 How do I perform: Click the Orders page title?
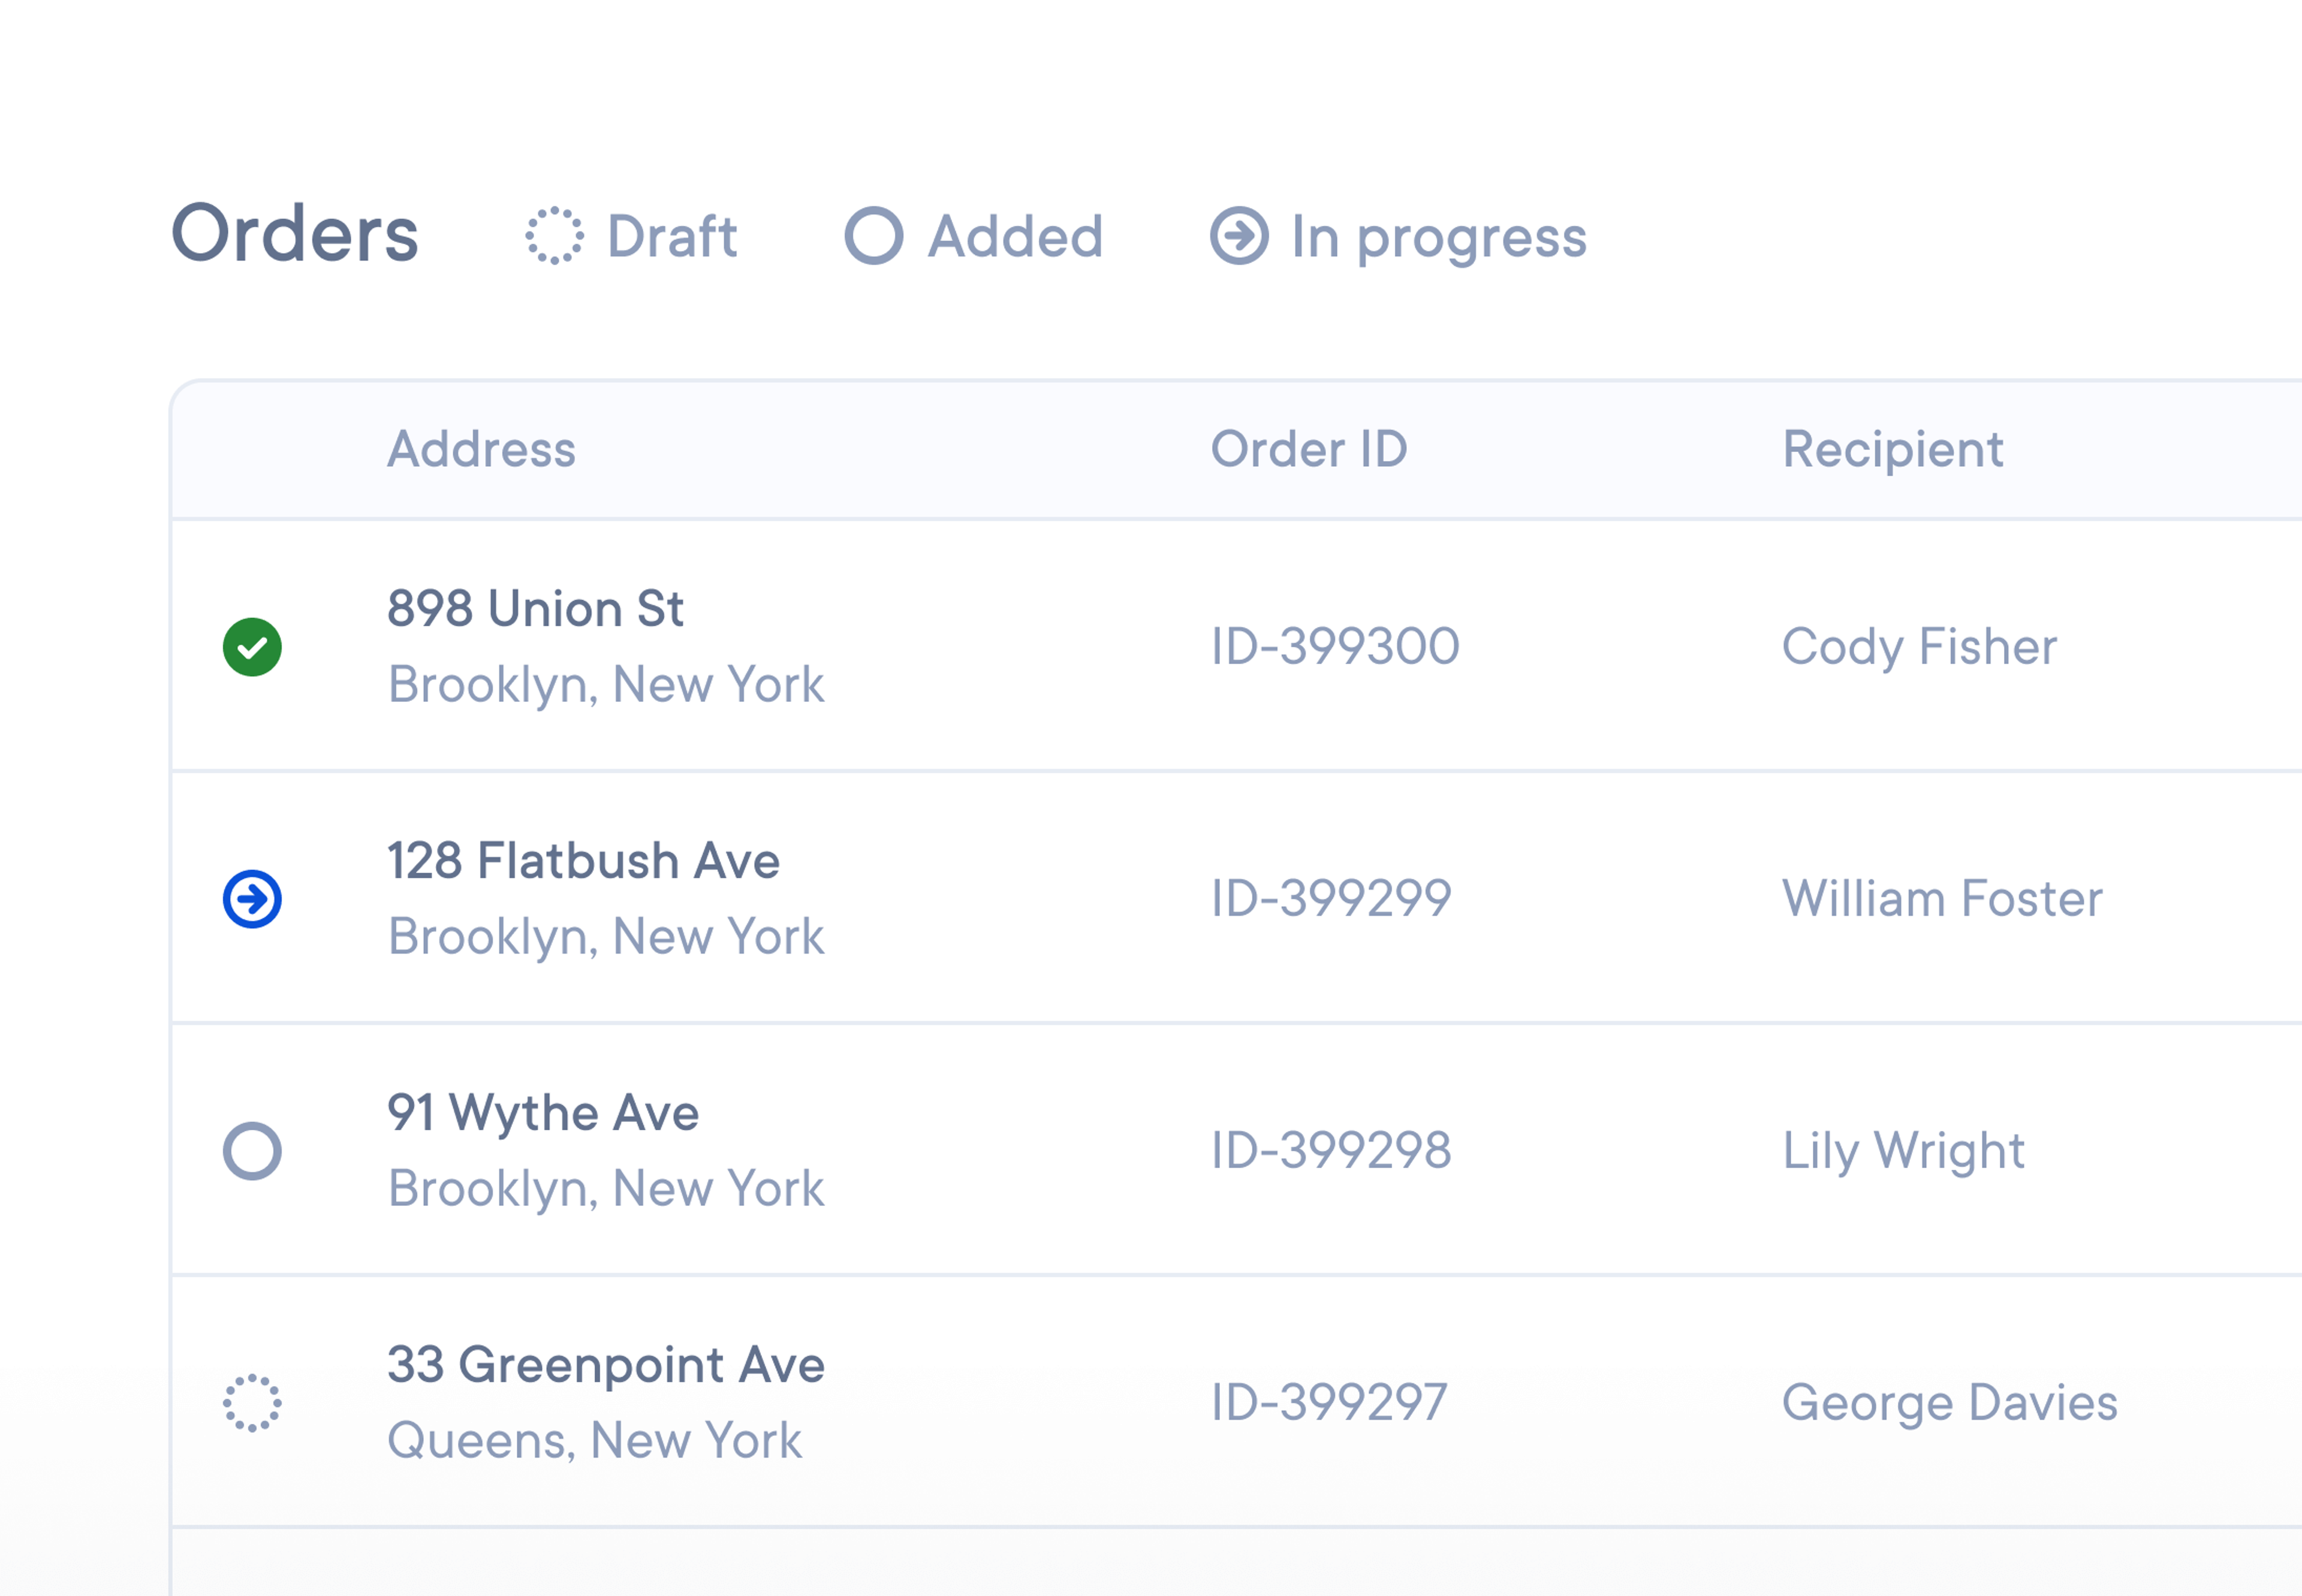(x=295, y=234)
